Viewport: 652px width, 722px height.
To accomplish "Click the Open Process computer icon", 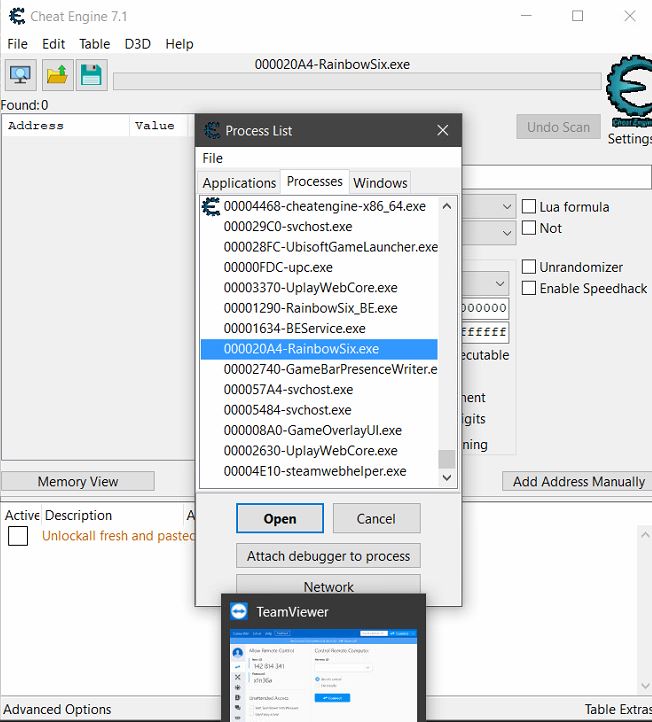I will coord(21,75).
